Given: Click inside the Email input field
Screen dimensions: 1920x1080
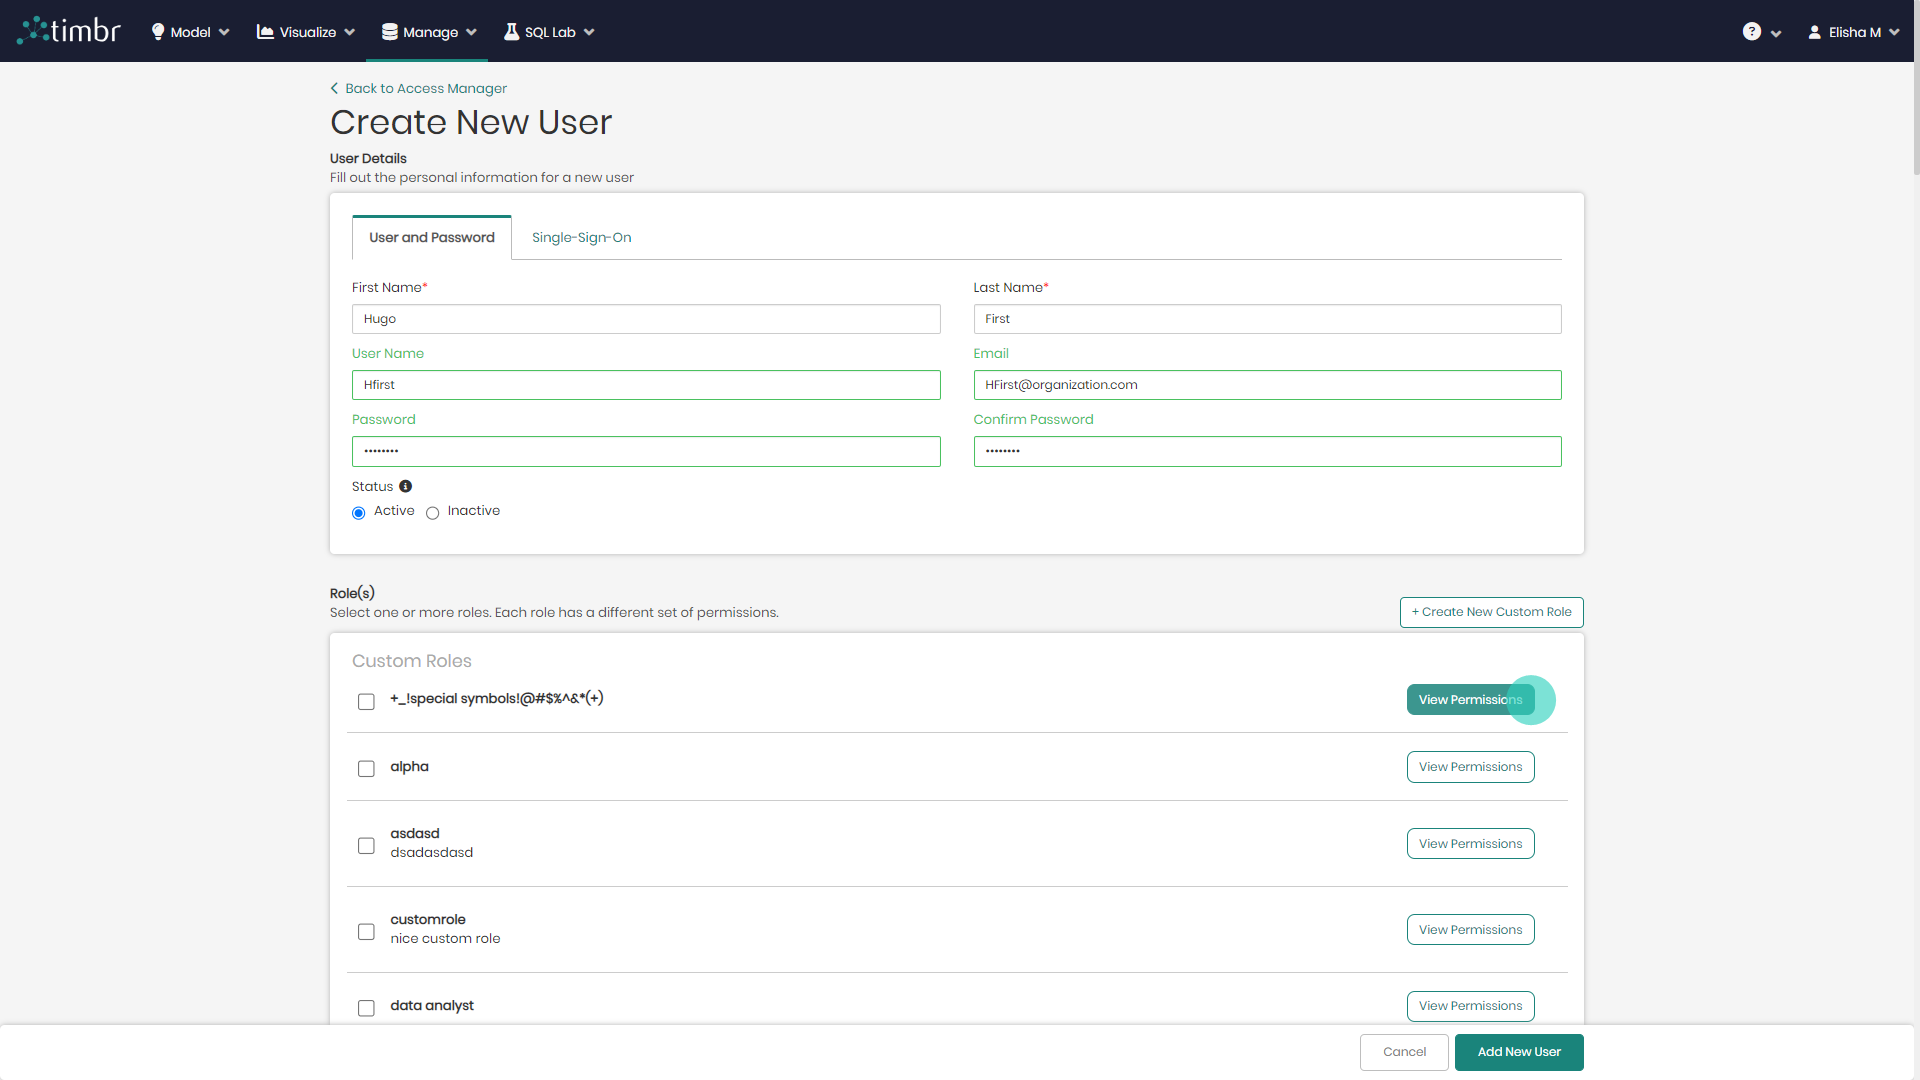Looking at the screenshot, I should [x=1266, y=384].
